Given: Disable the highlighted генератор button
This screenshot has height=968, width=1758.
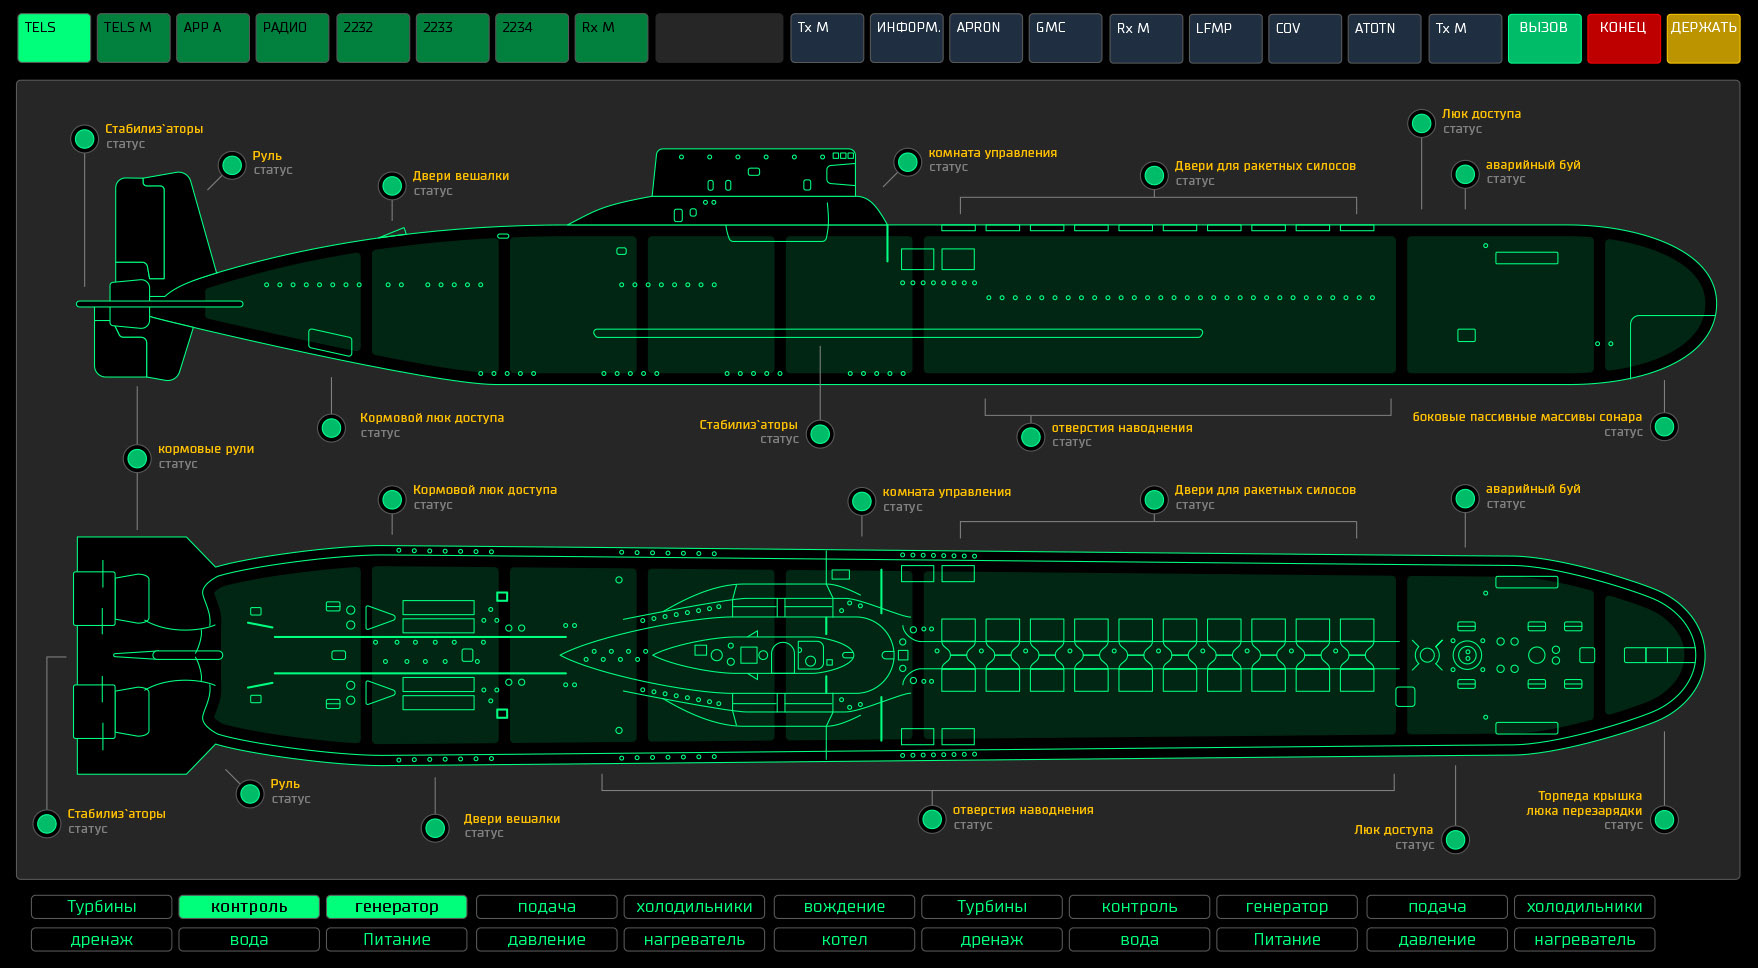Looking at the screenshot, I should (397, 907).
